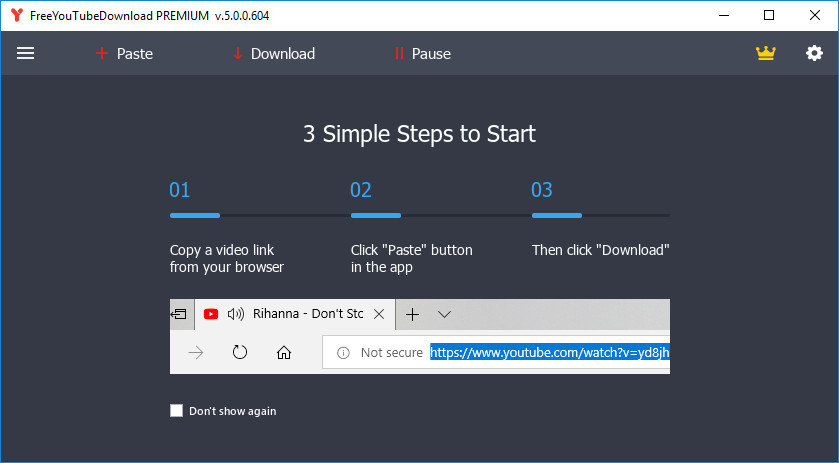Enable the "Don't show again" checkbox

(177, 411)
